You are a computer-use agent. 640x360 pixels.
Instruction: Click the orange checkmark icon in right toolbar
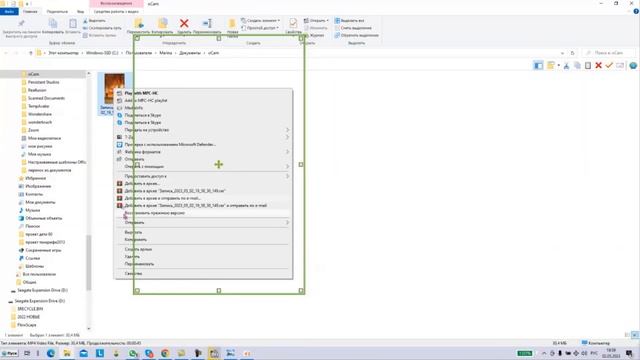click(x=609, y=65)
